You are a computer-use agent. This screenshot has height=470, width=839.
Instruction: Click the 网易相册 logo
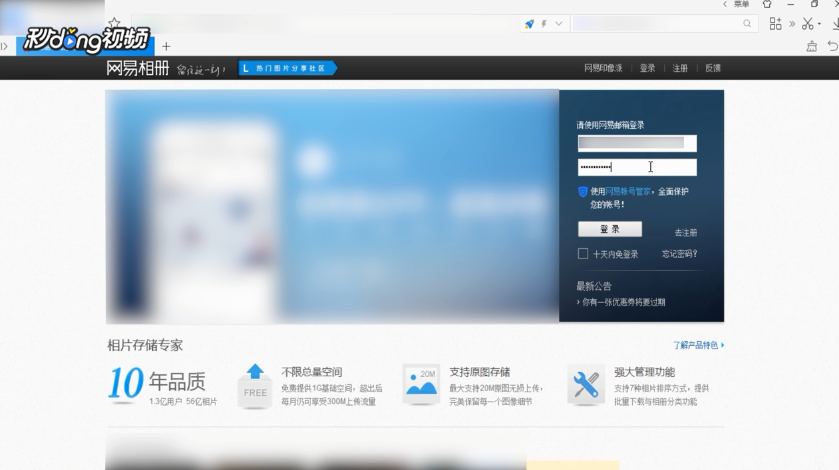(x=138, y=68)
